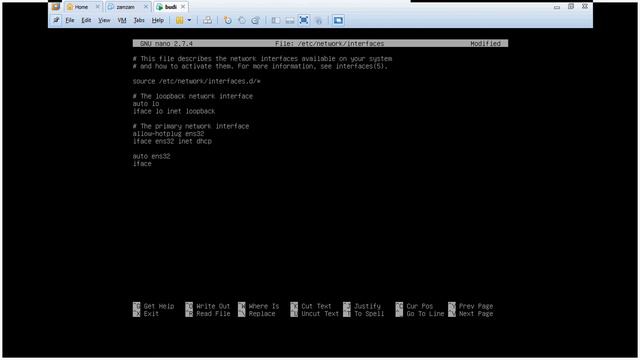Image resolution: width=640 pixels, height=360 pixels.
Task: Click the 'Read File' shortcut label
Action: coord(213,313)
